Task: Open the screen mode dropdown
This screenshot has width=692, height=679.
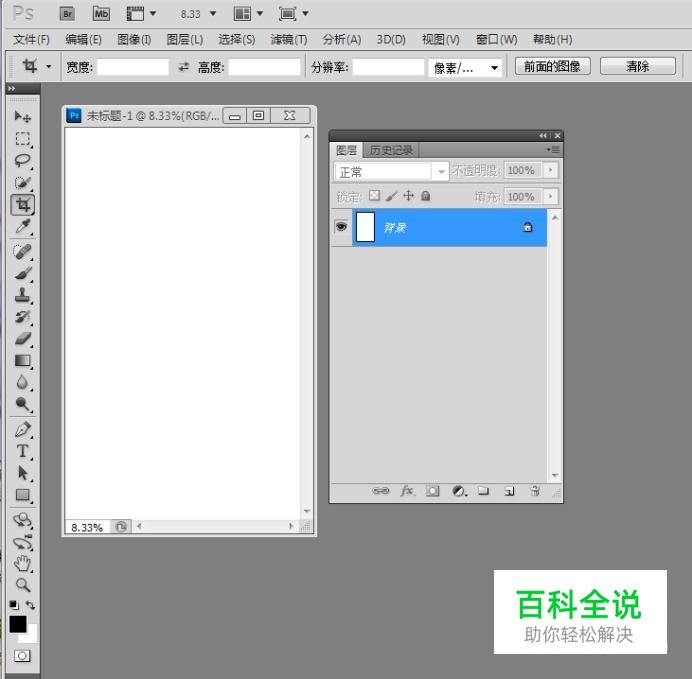Action: 293,14
